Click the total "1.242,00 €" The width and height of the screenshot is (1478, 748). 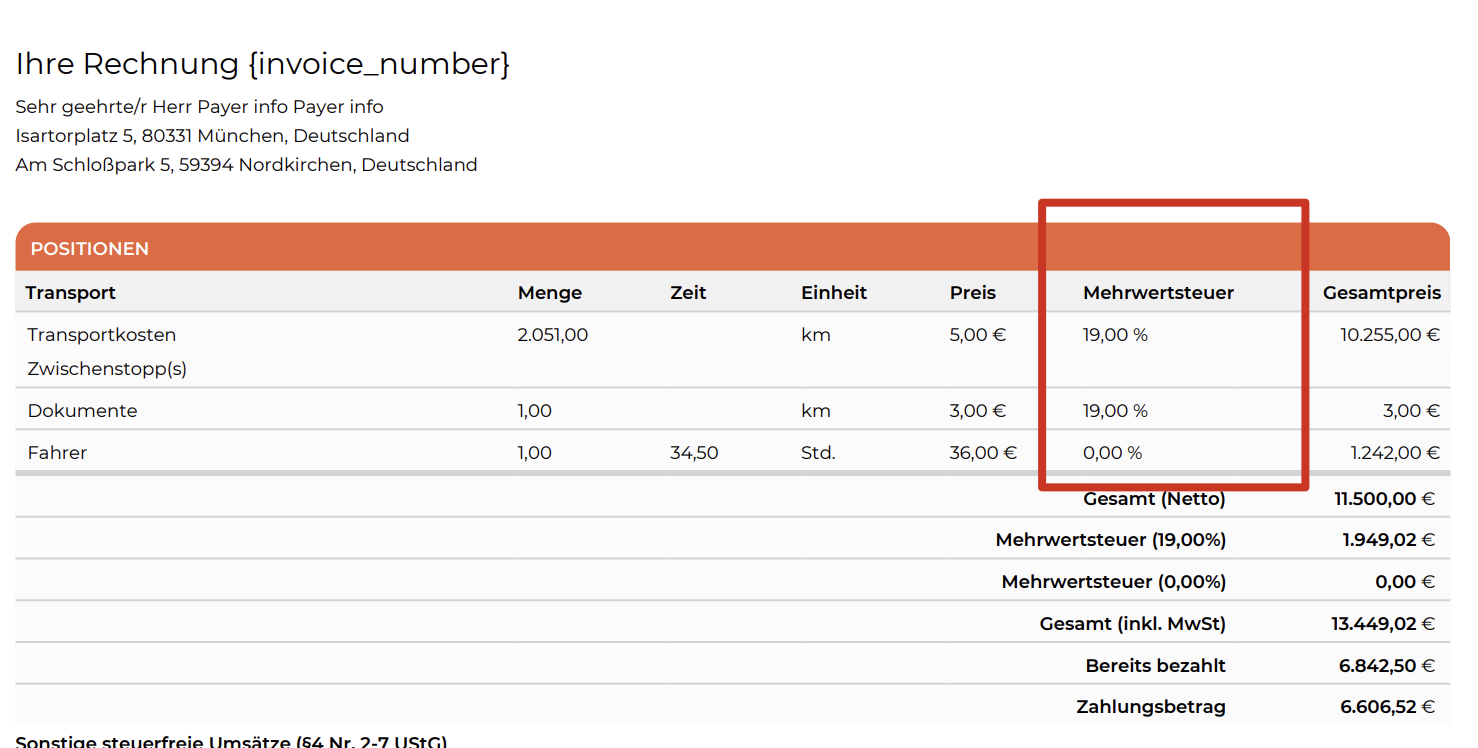1396,453
